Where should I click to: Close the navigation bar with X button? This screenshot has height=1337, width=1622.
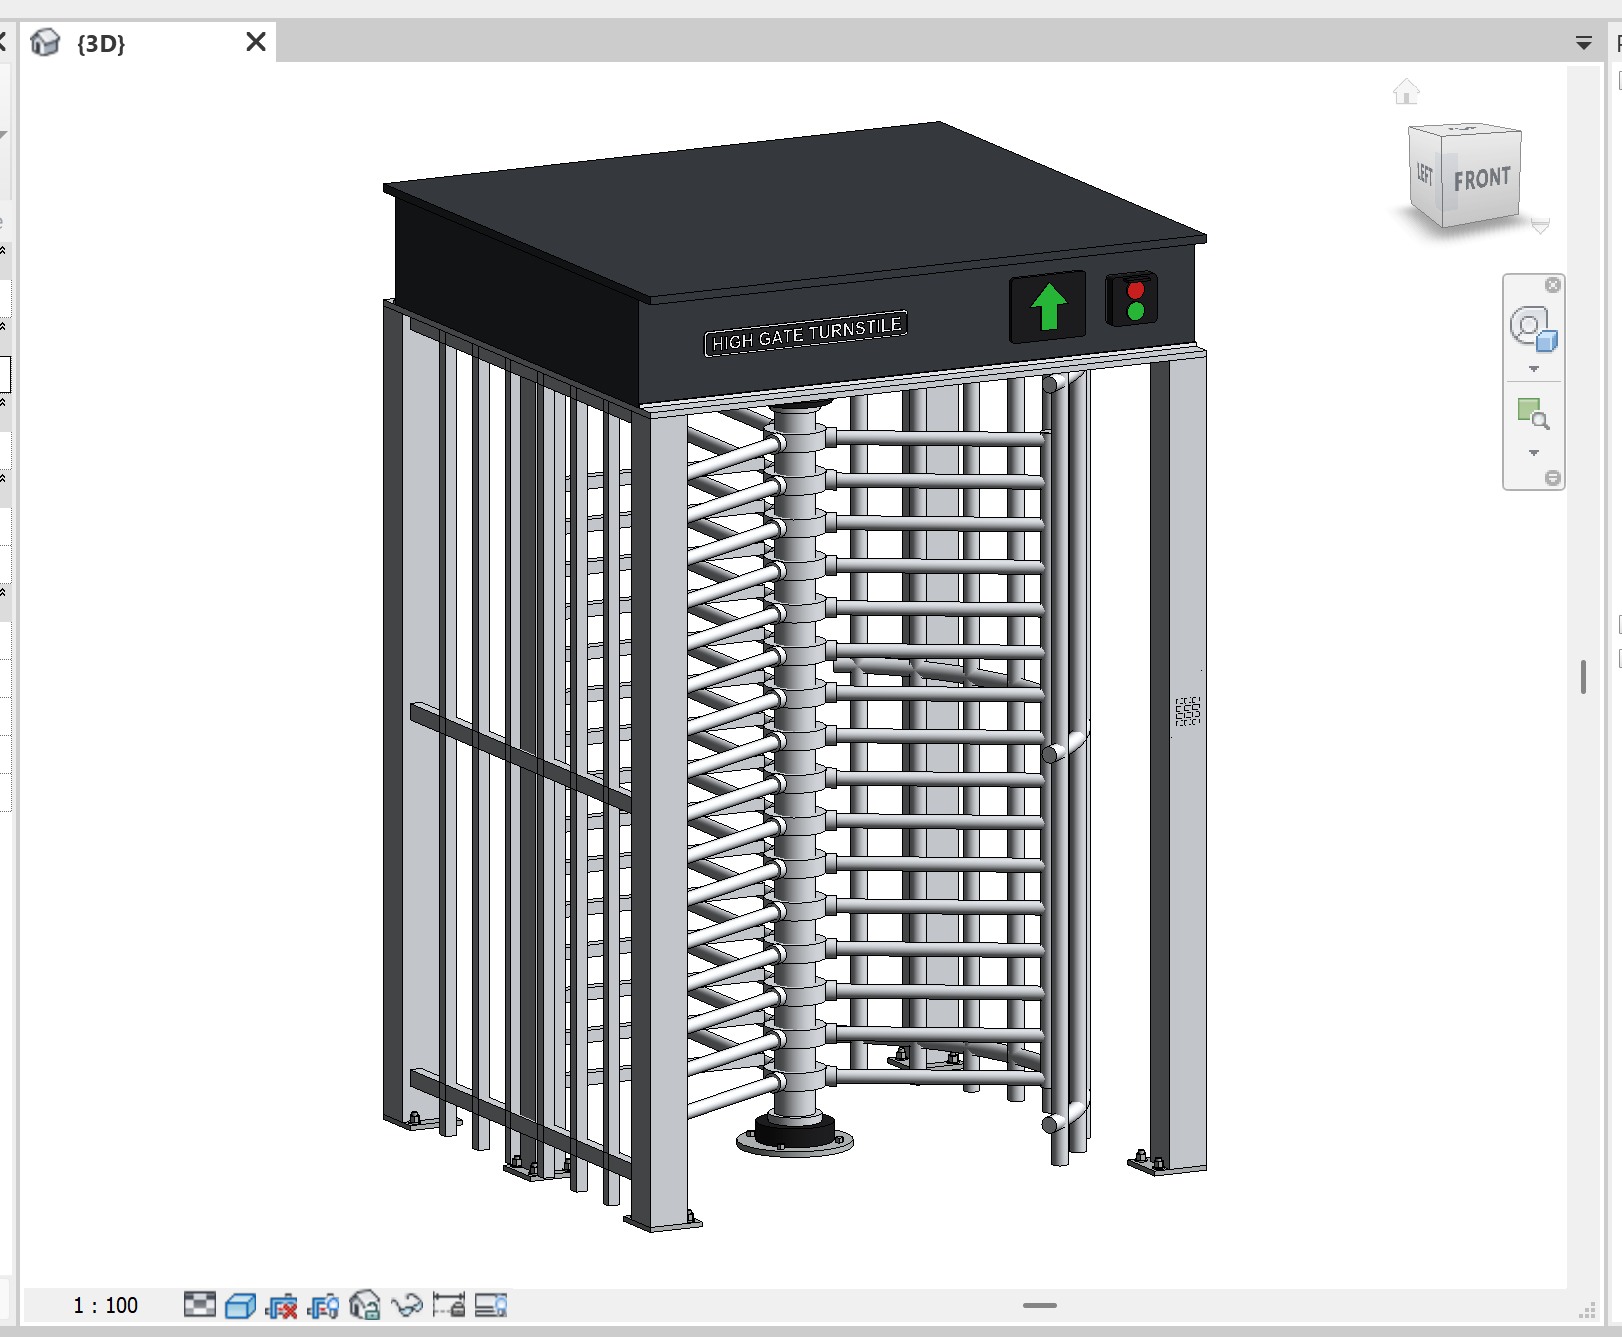point(1553,285)
